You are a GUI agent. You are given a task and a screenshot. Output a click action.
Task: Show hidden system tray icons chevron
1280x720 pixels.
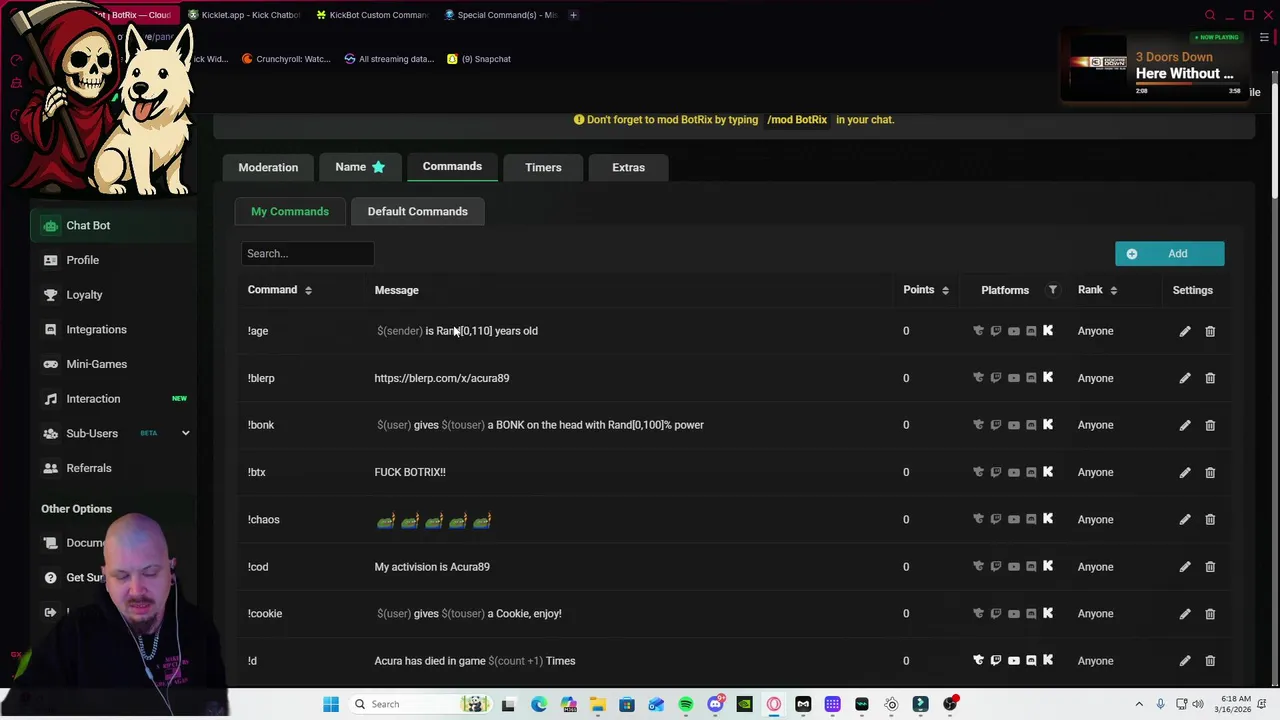pyautogui.click(x=1139, y=704)
